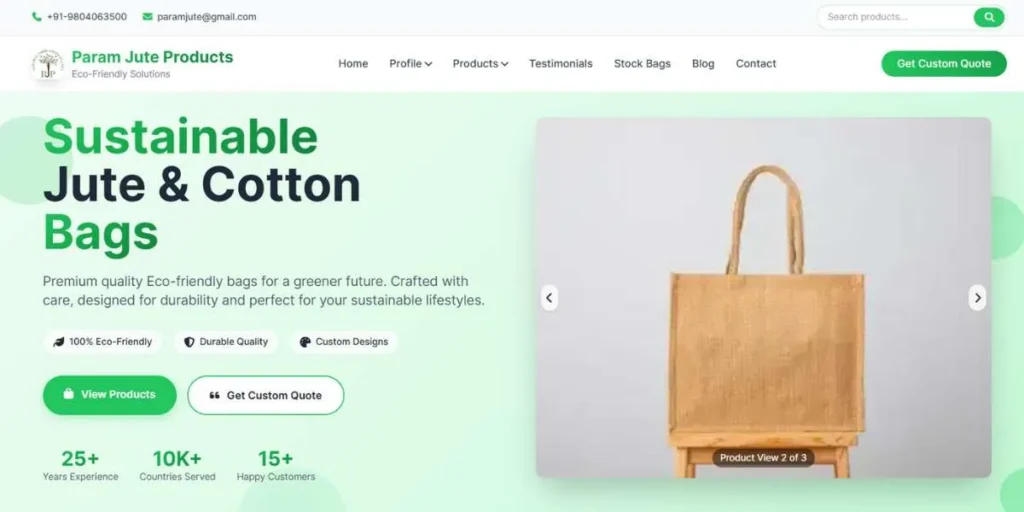This screenshot has height=512, width=1024.
Task: Click the green search magnifier button
Action: point(989,17)
